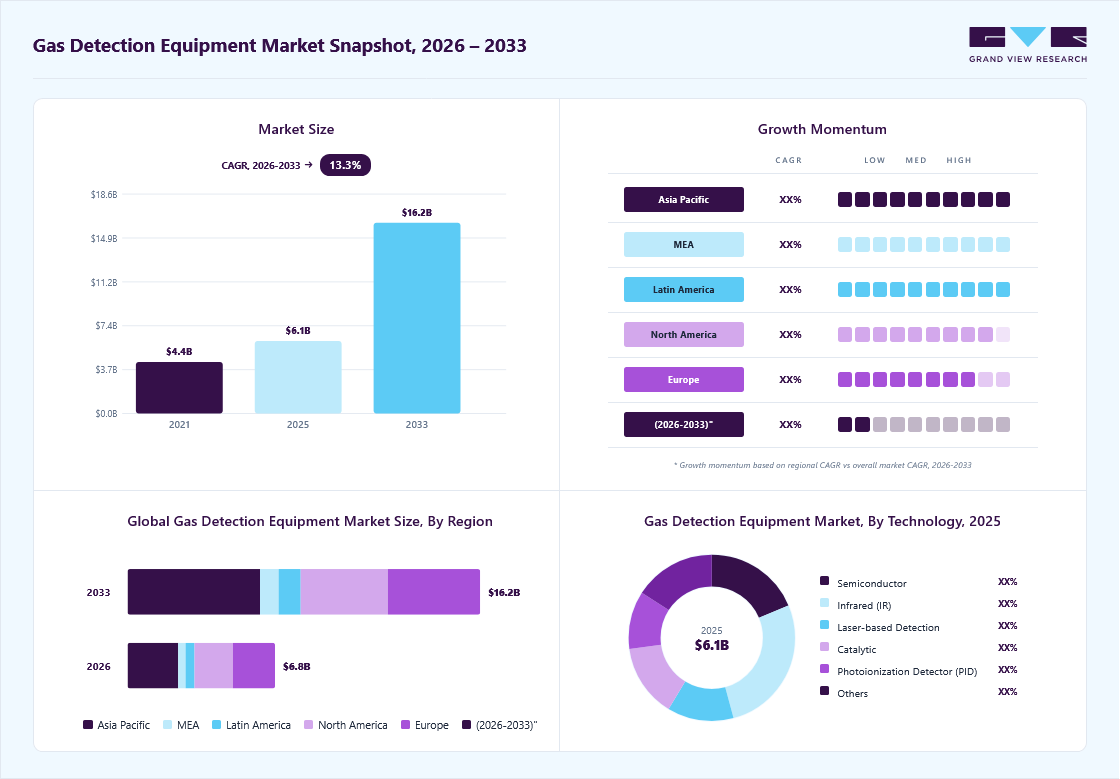This screenshot has height=779, width=1120.
Task: Click the MEA legend color square
Action: pyautogui.click(x=168, y=725)
